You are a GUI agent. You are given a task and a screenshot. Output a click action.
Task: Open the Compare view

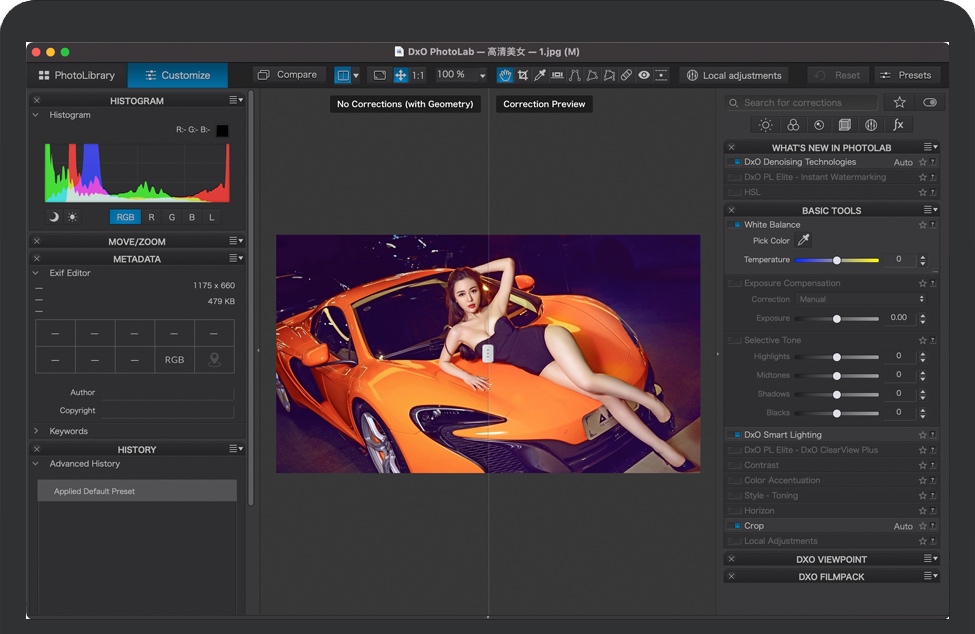288,74
